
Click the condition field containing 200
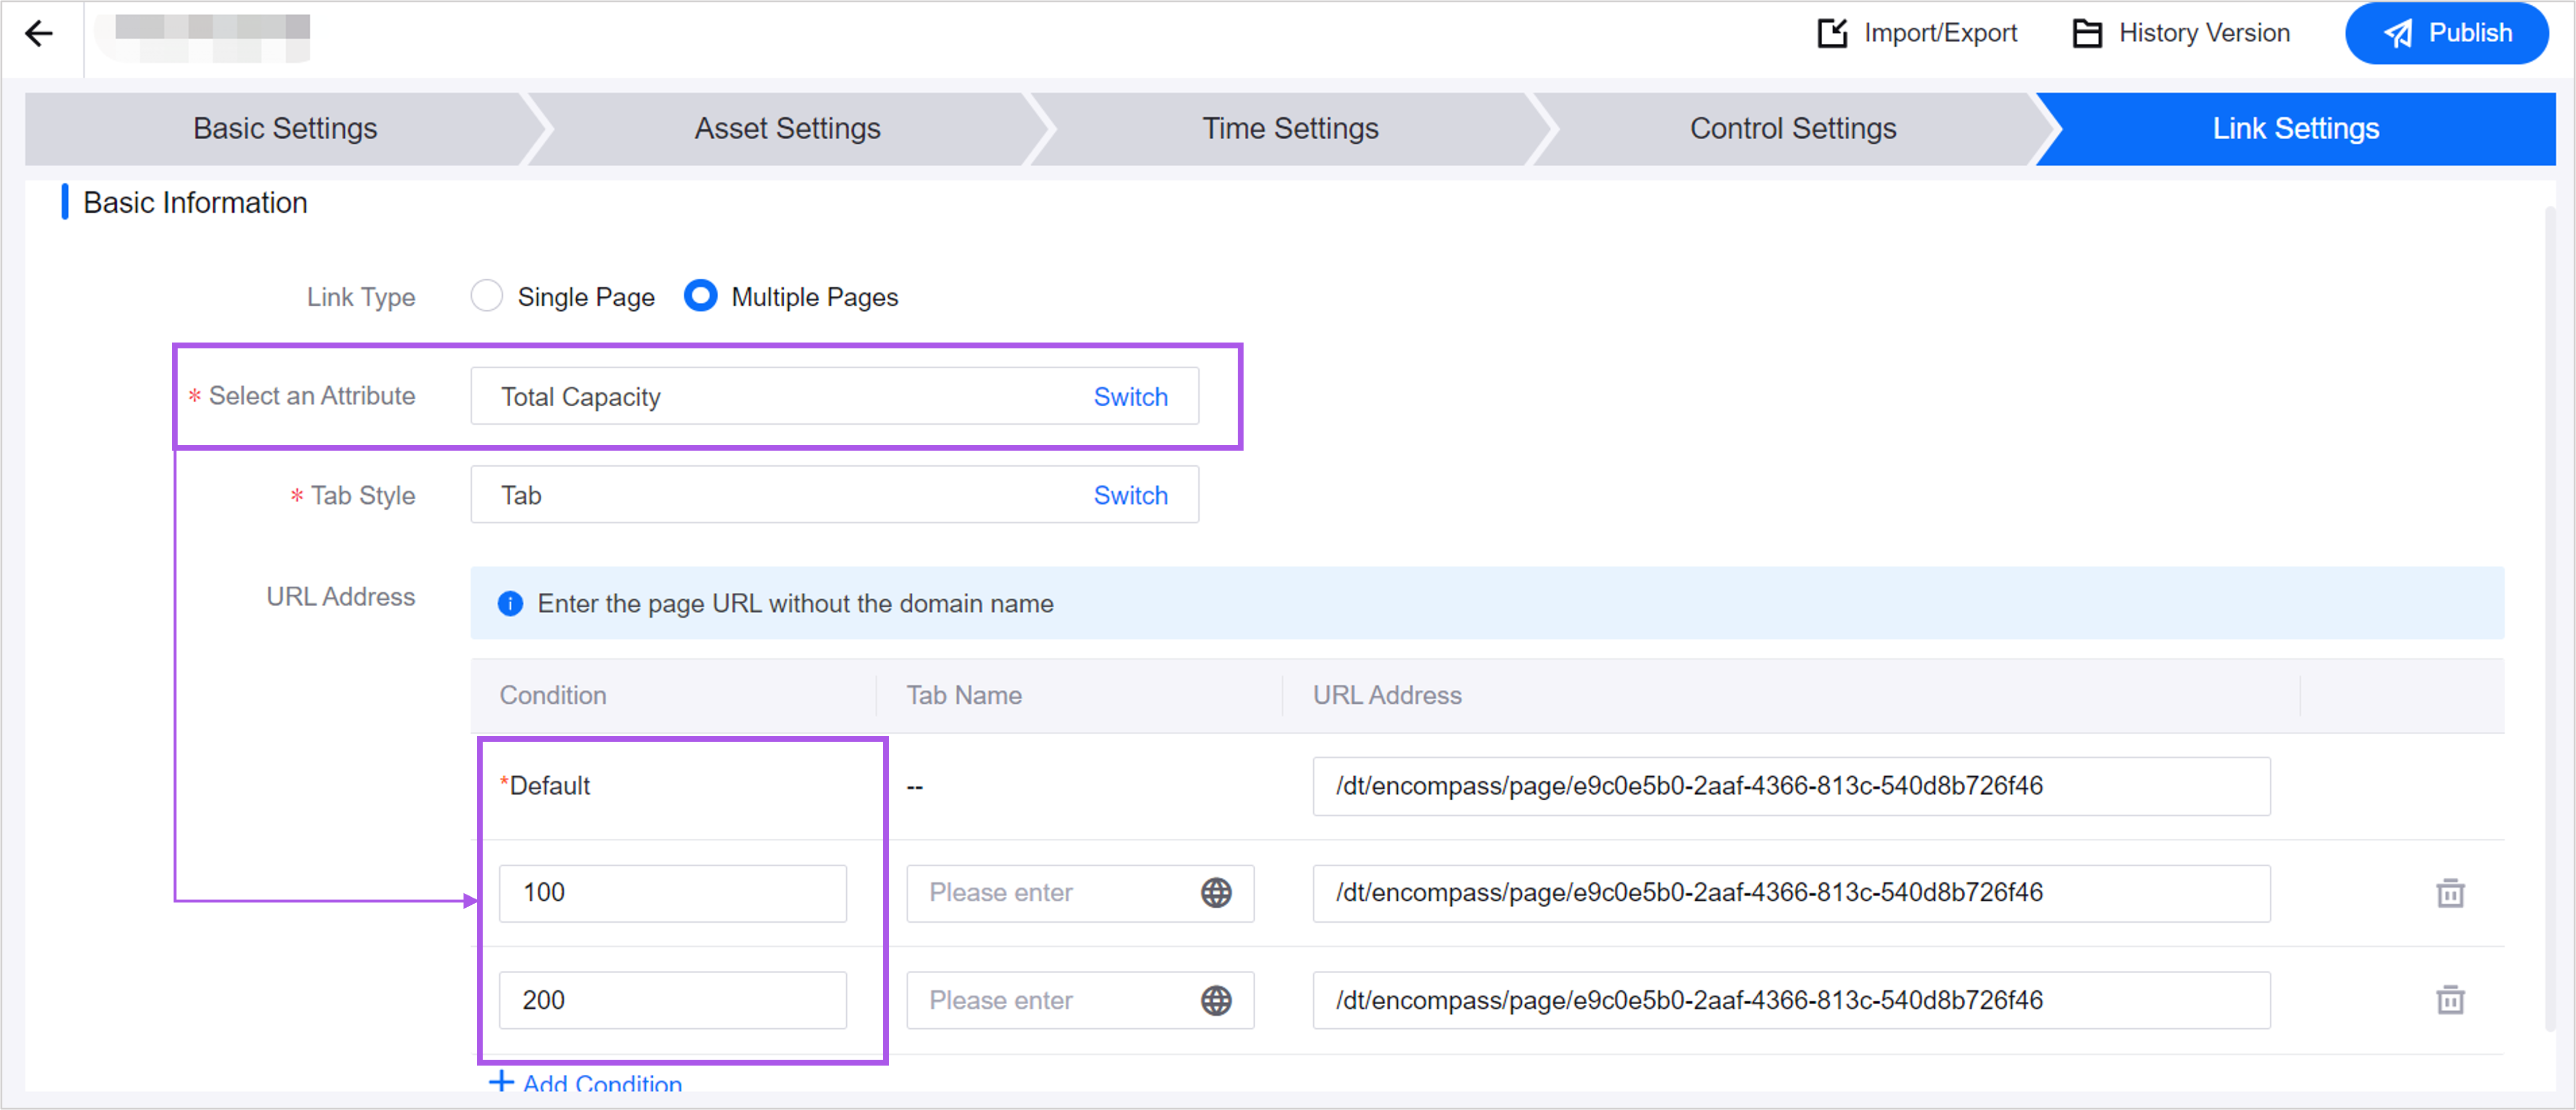[x=673, y=1000]
